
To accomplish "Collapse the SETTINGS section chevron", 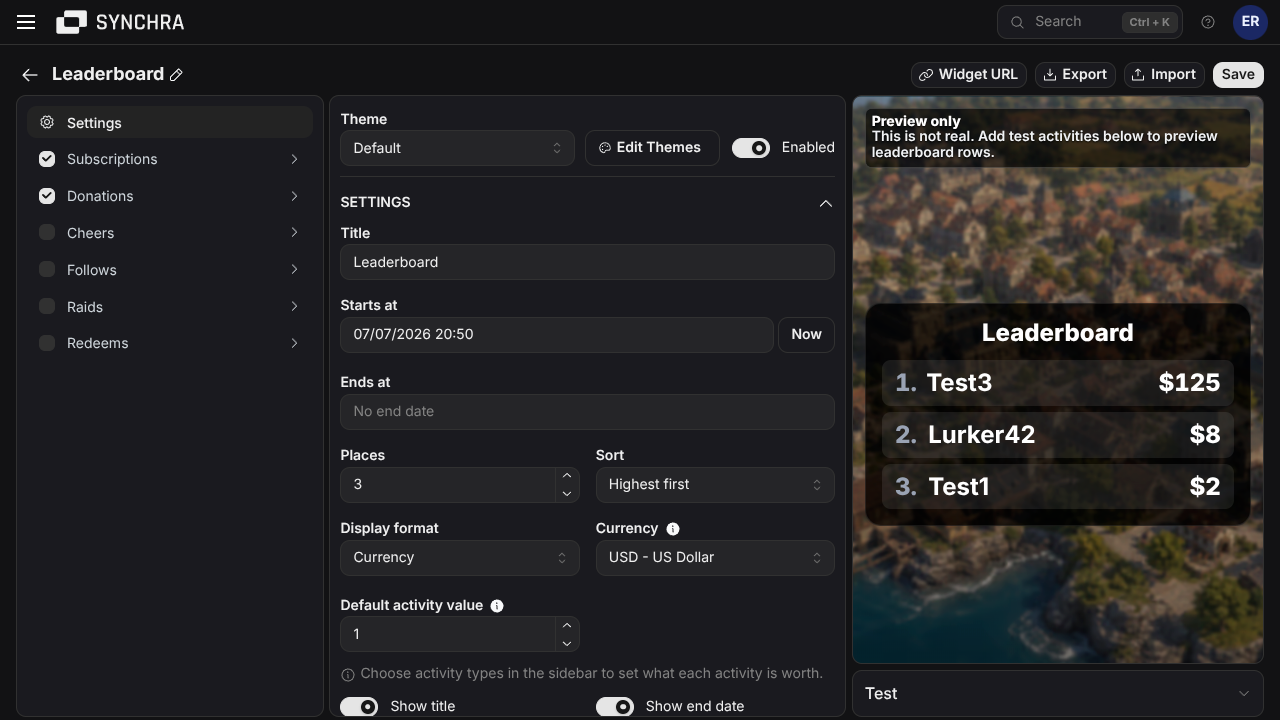I will (826, 203).
